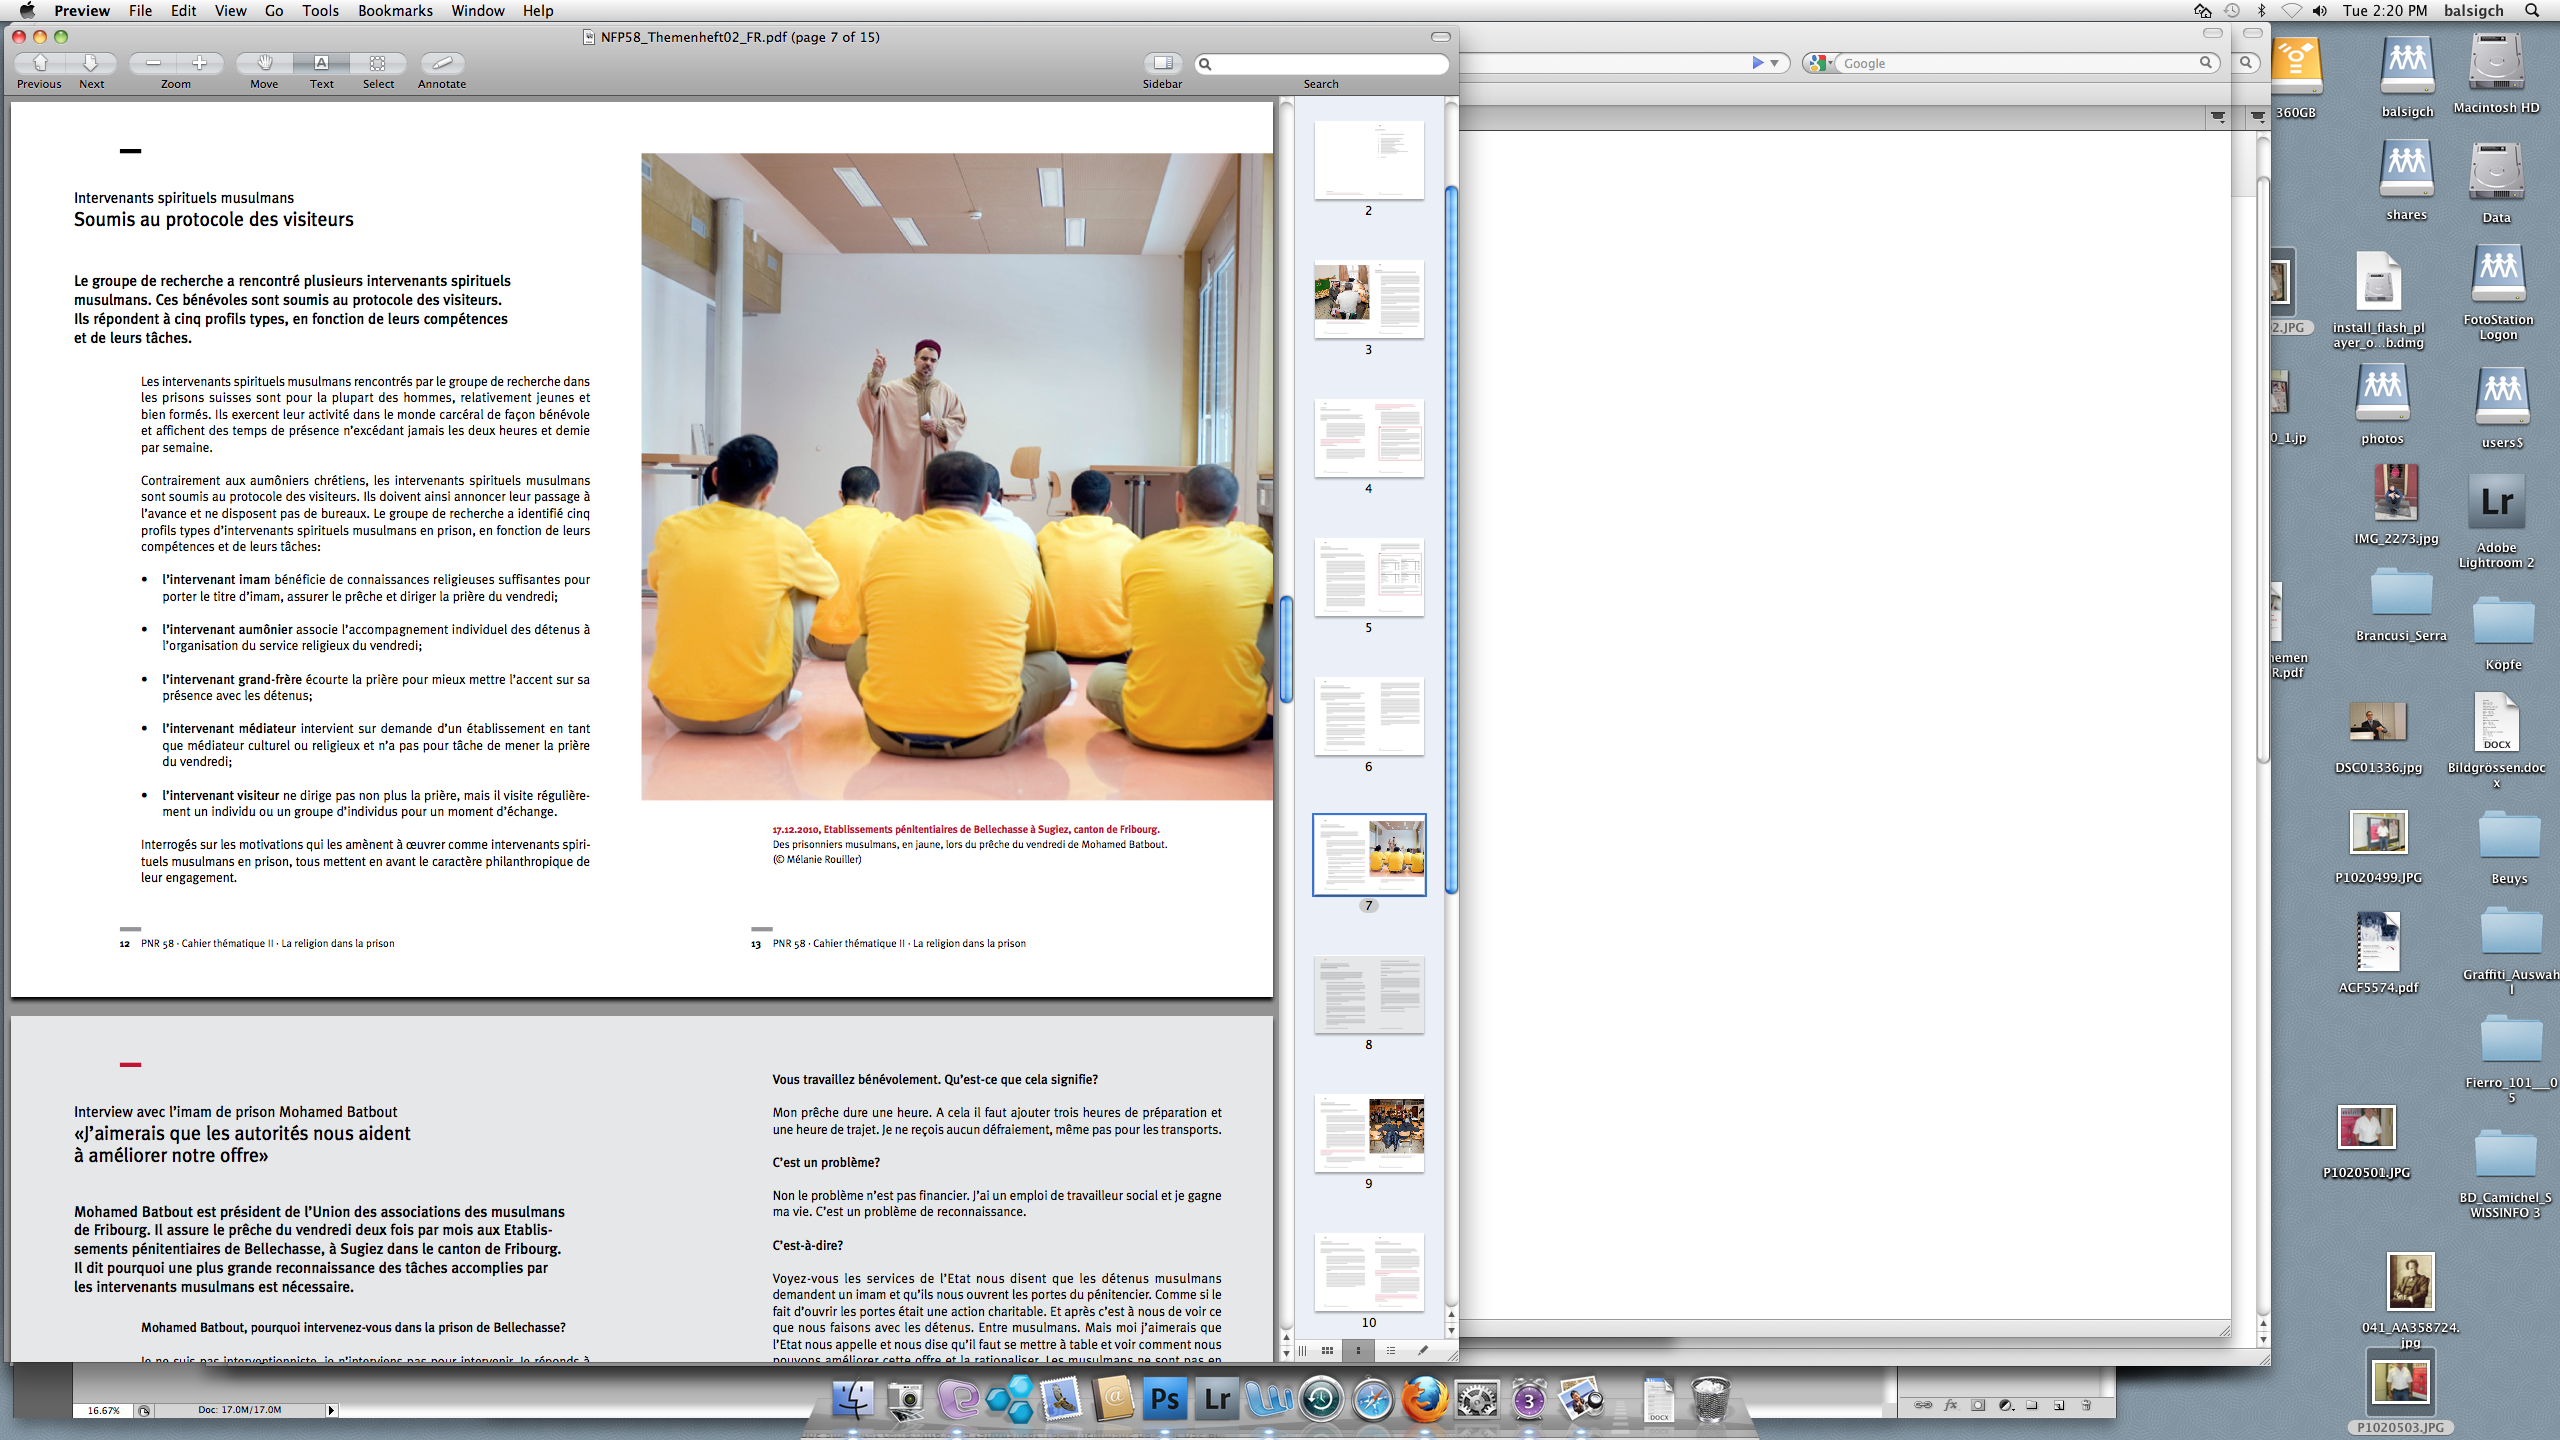Go to the Next page in Preview
2560x1440 pixels.
coord(91,63)
